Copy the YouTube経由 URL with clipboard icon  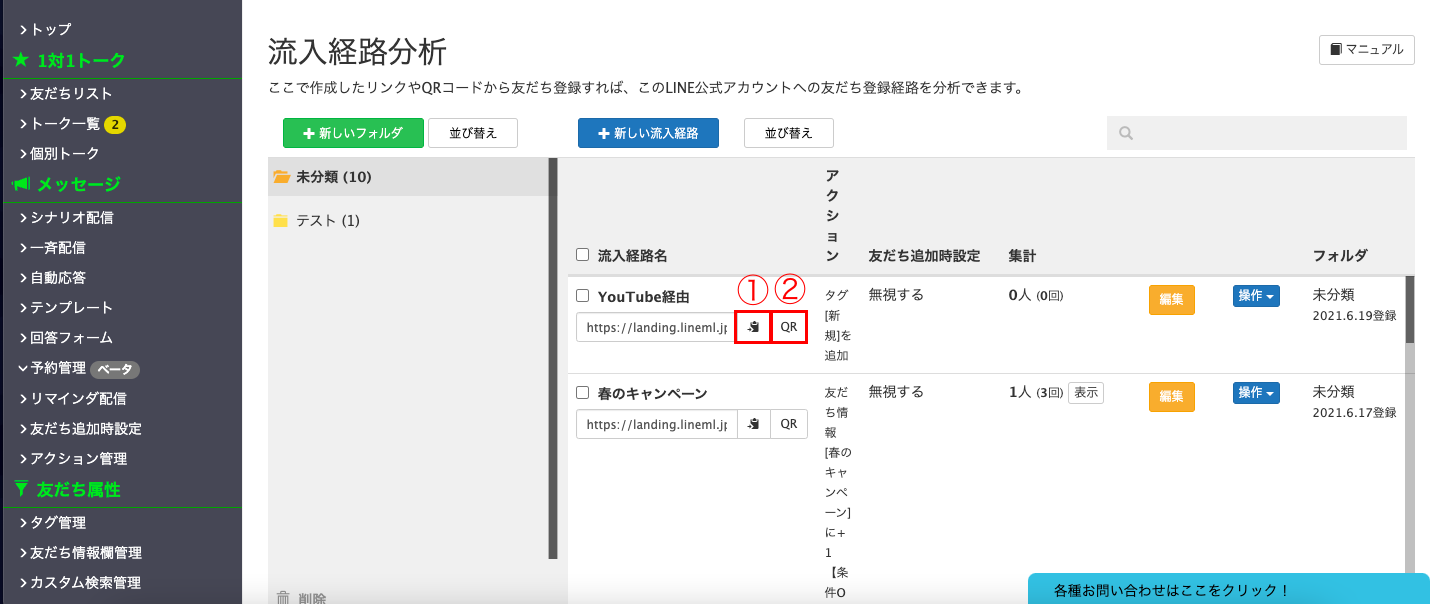point(753,327)
